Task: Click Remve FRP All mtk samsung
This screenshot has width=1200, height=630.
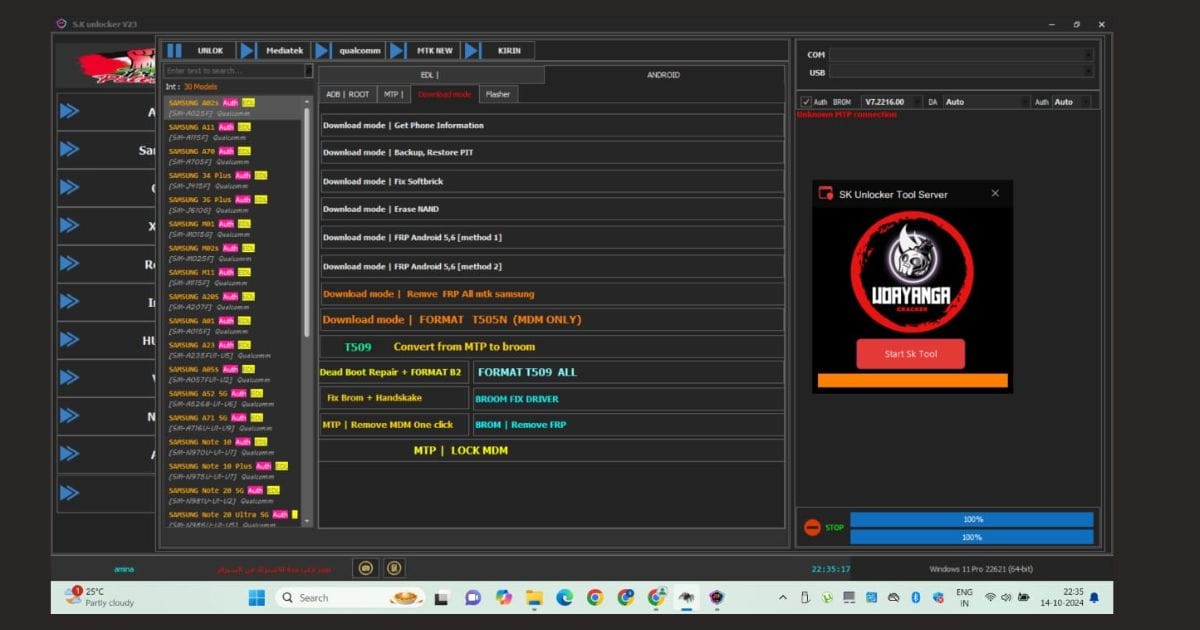Action: [x=552, y=294]
